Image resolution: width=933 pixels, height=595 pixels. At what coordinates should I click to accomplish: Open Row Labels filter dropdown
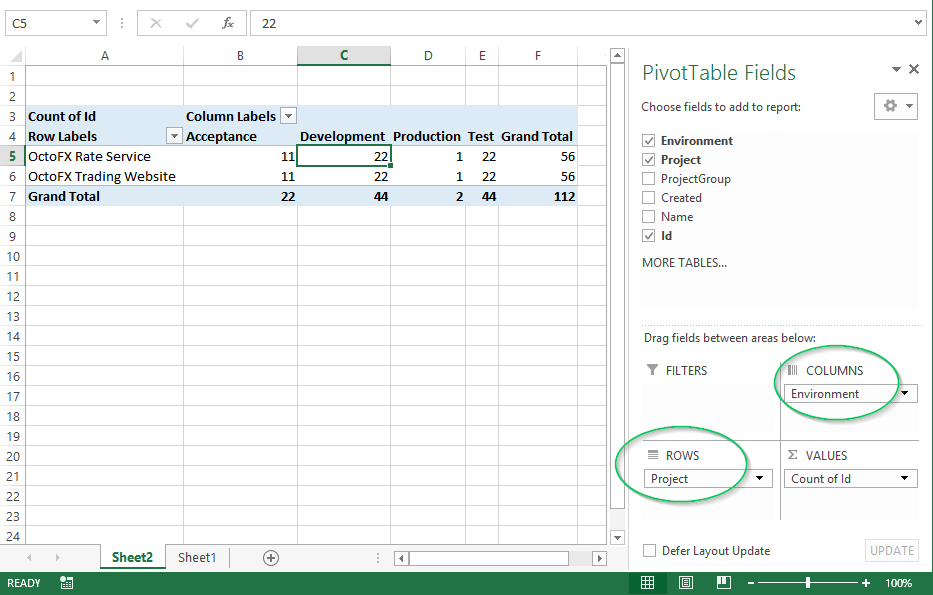click(x=174, y=136)
